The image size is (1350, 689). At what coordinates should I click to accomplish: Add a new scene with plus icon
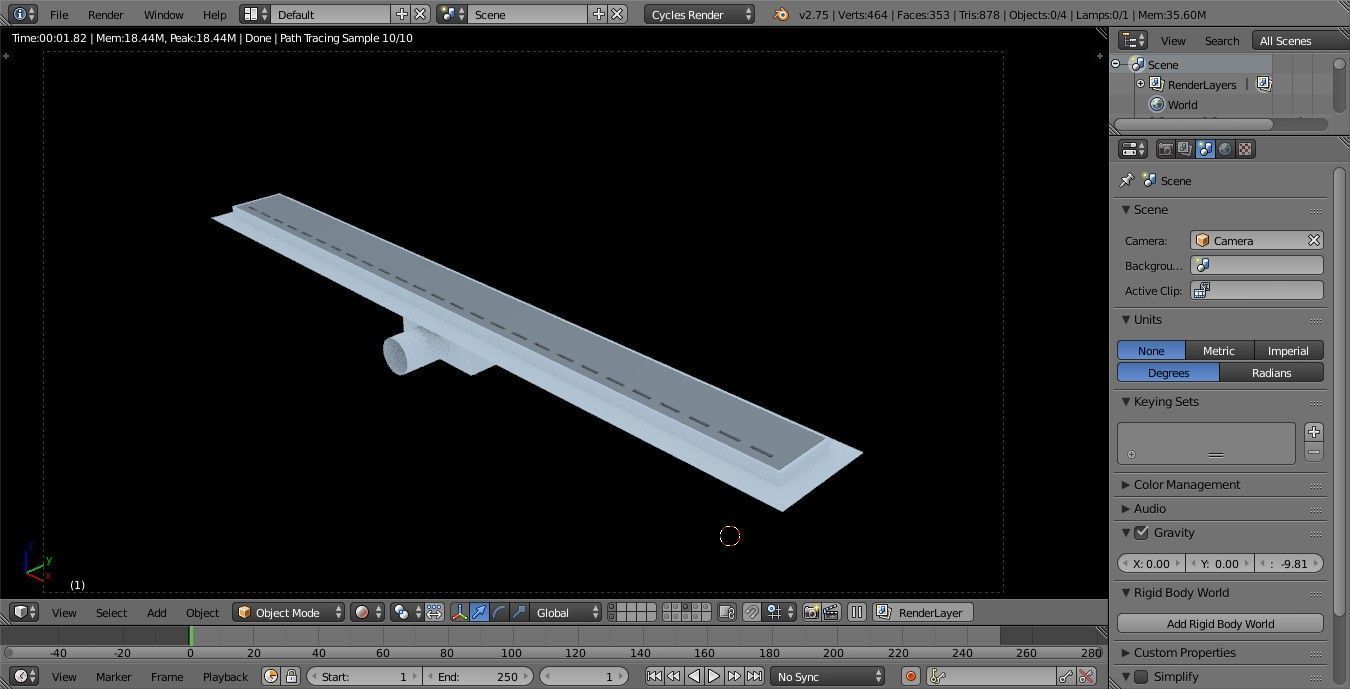click(598, 14)
